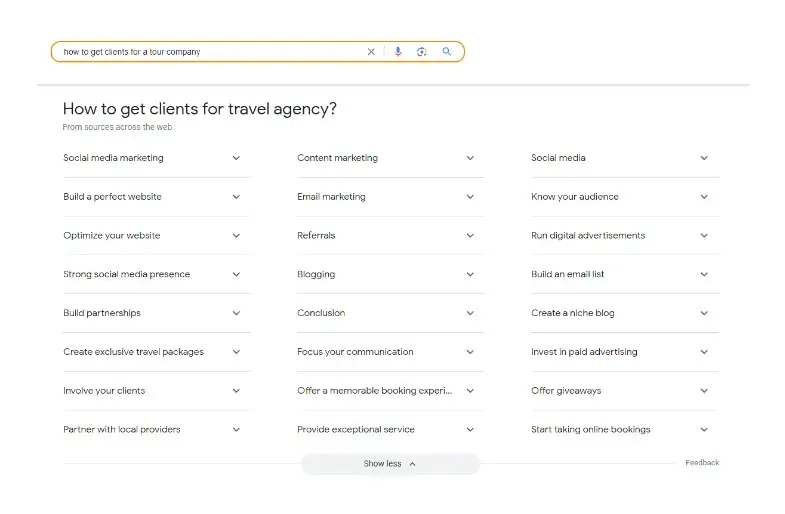Expand Start taking online bookings

pos(625,429)
